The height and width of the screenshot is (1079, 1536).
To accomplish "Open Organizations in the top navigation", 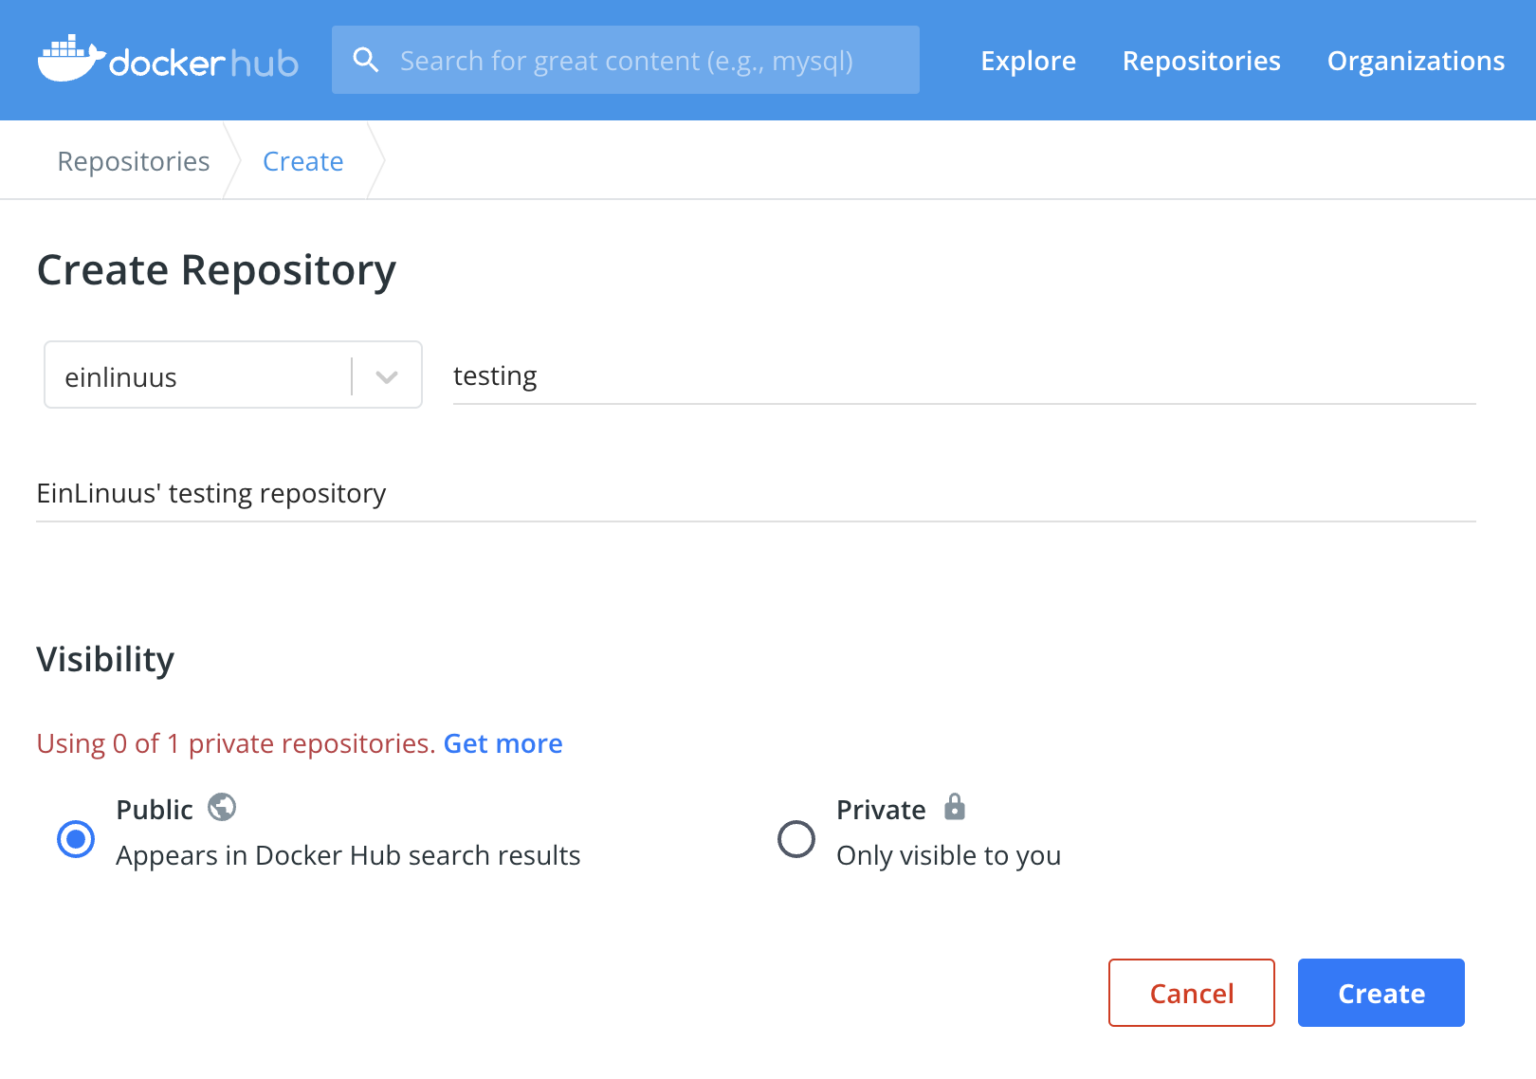I will [x=1414, y=61].
